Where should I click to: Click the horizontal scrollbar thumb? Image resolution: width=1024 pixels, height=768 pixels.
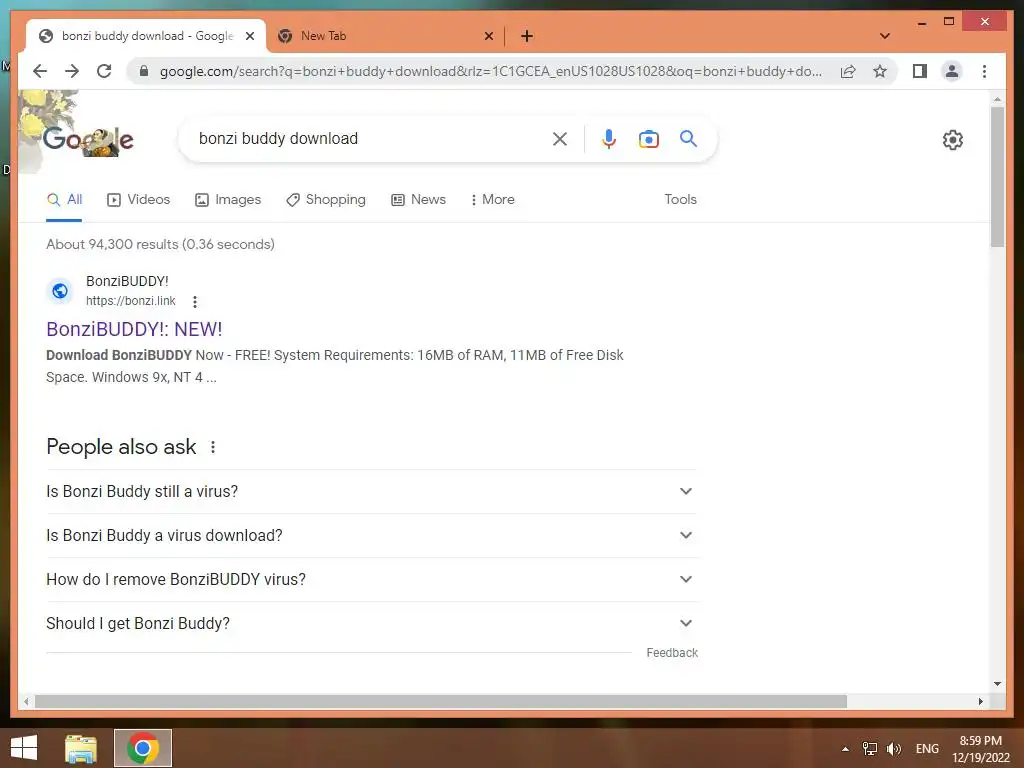[x=441, y=701]
